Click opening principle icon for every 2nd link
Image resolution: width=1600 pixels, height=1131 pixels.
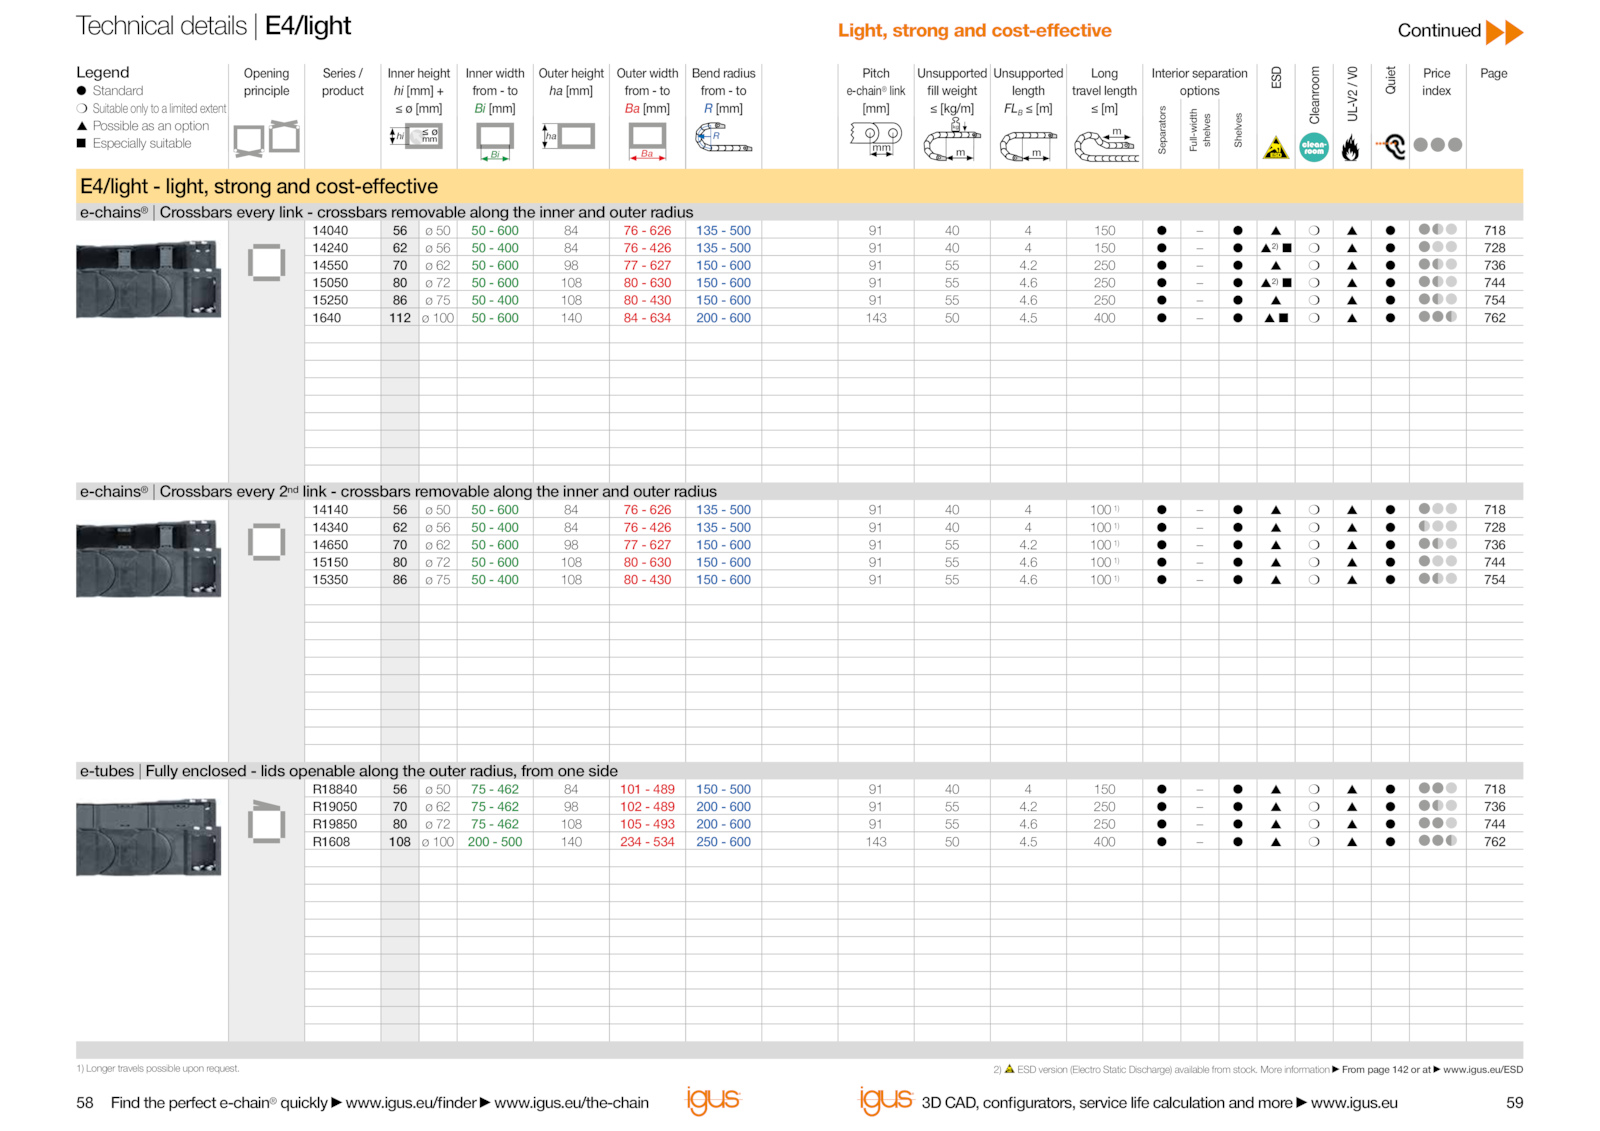tap(267, 542)
